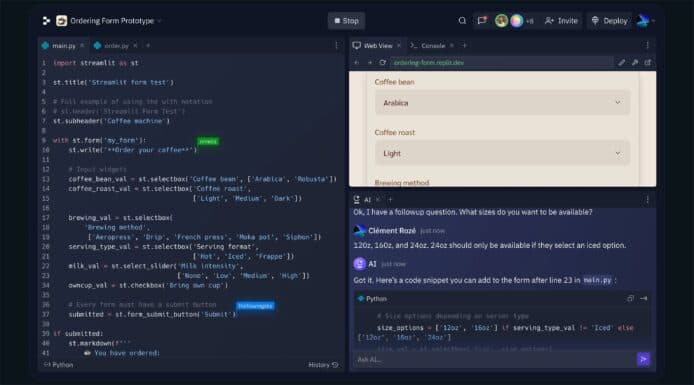
Task: Click the blue collaborator cursor label
Action: (x=255, y=306)
